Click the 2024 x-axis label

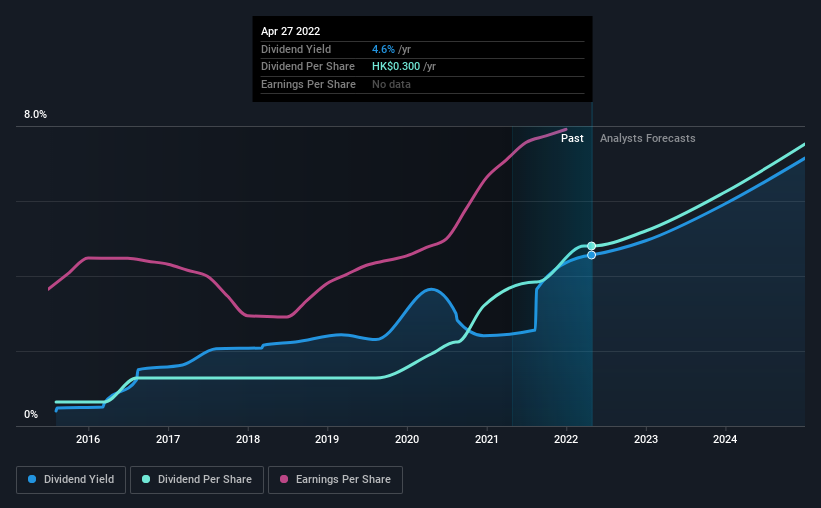point(725,439)
